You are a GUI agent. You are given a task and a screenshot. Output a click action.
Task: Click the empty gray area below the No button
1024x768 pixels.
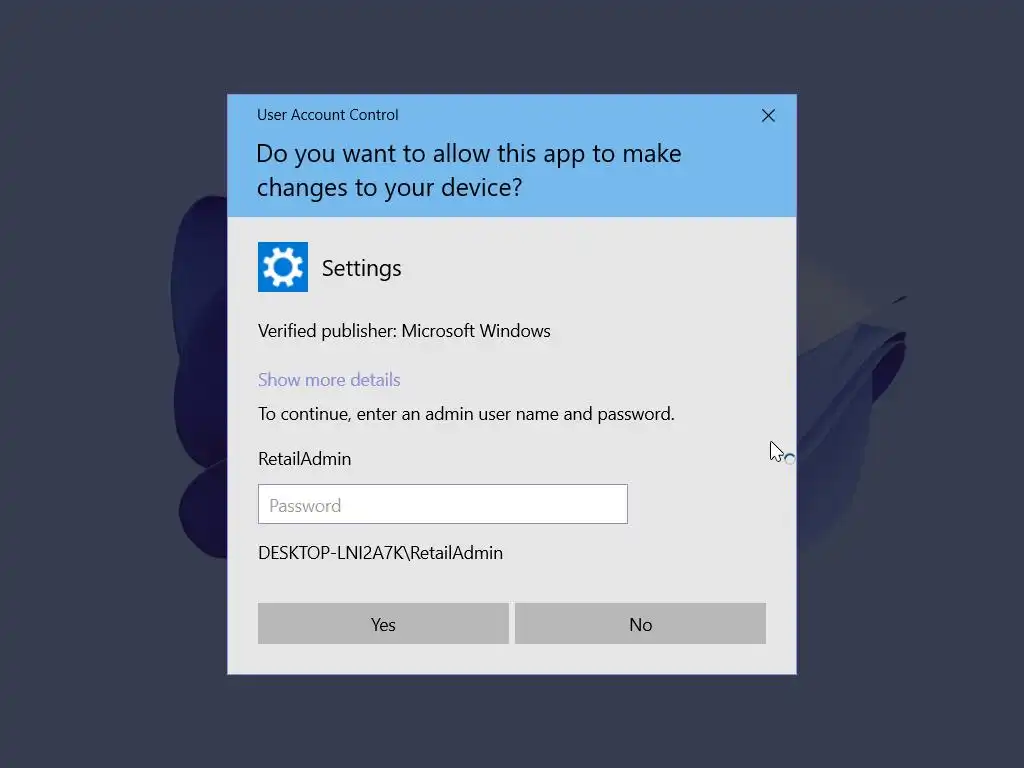pyautogui.click(x=640, y=659)
